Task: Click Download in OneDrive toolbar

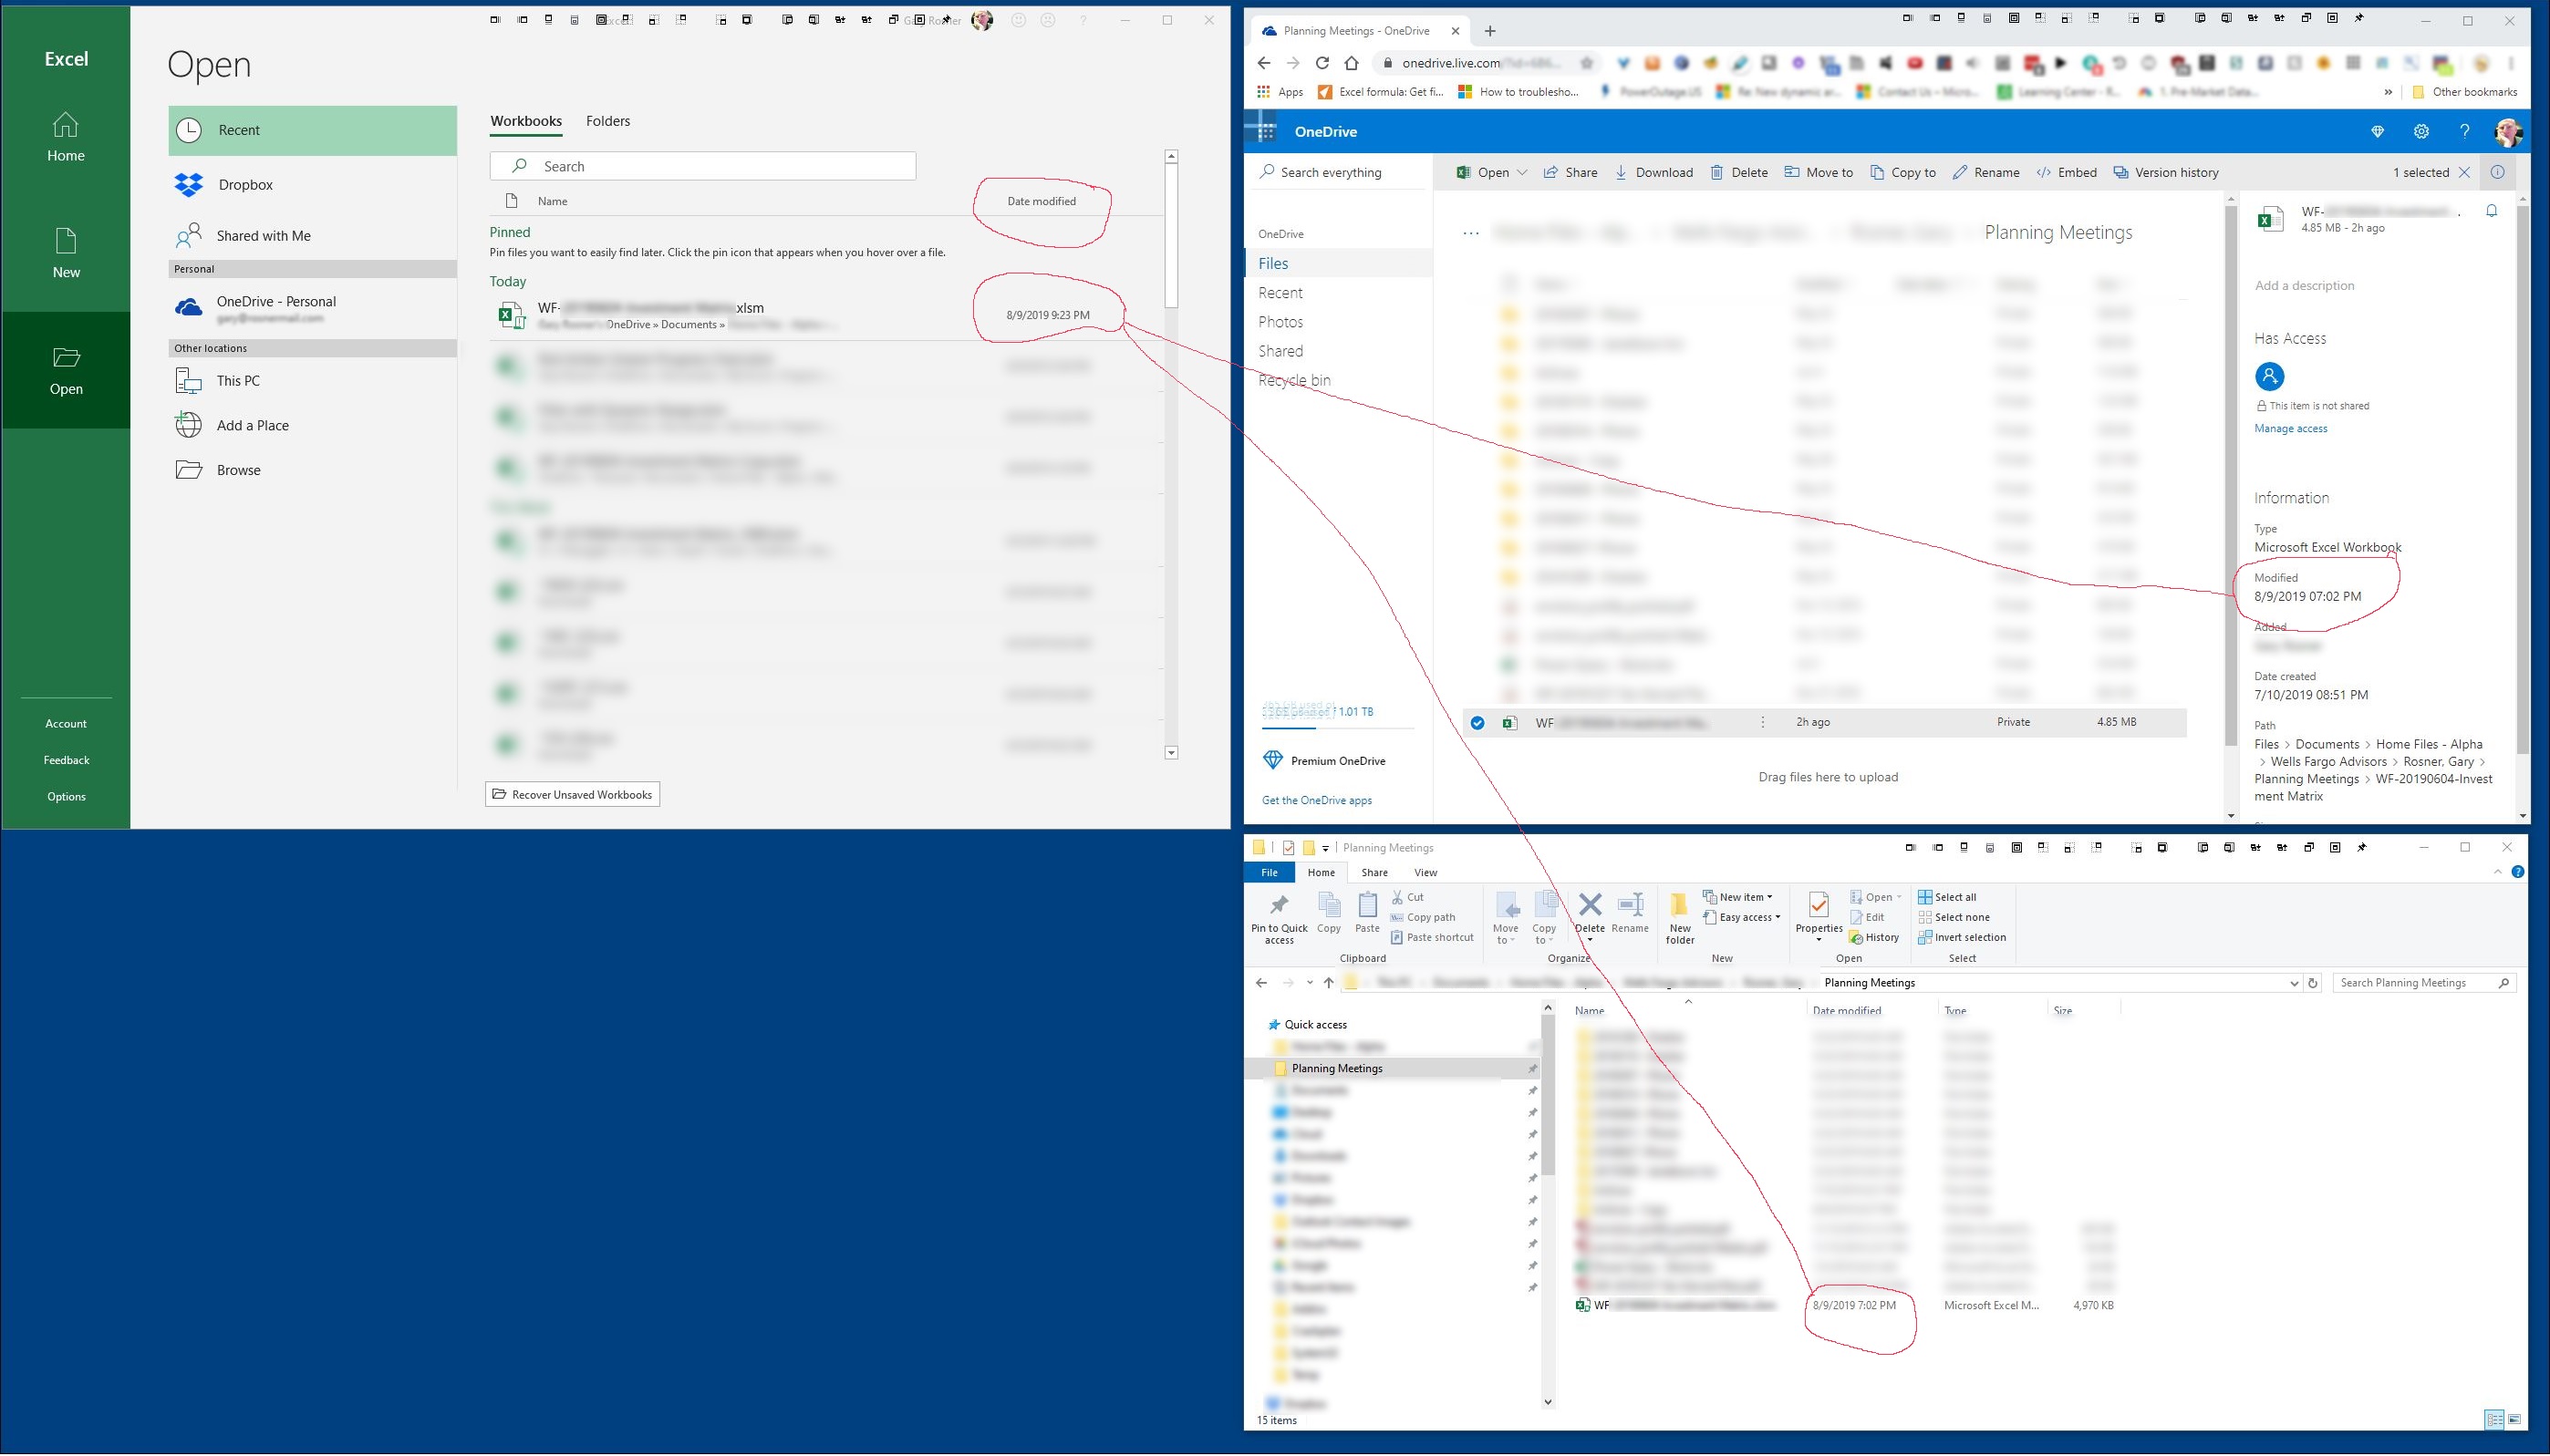Action: pos(1654,173)
